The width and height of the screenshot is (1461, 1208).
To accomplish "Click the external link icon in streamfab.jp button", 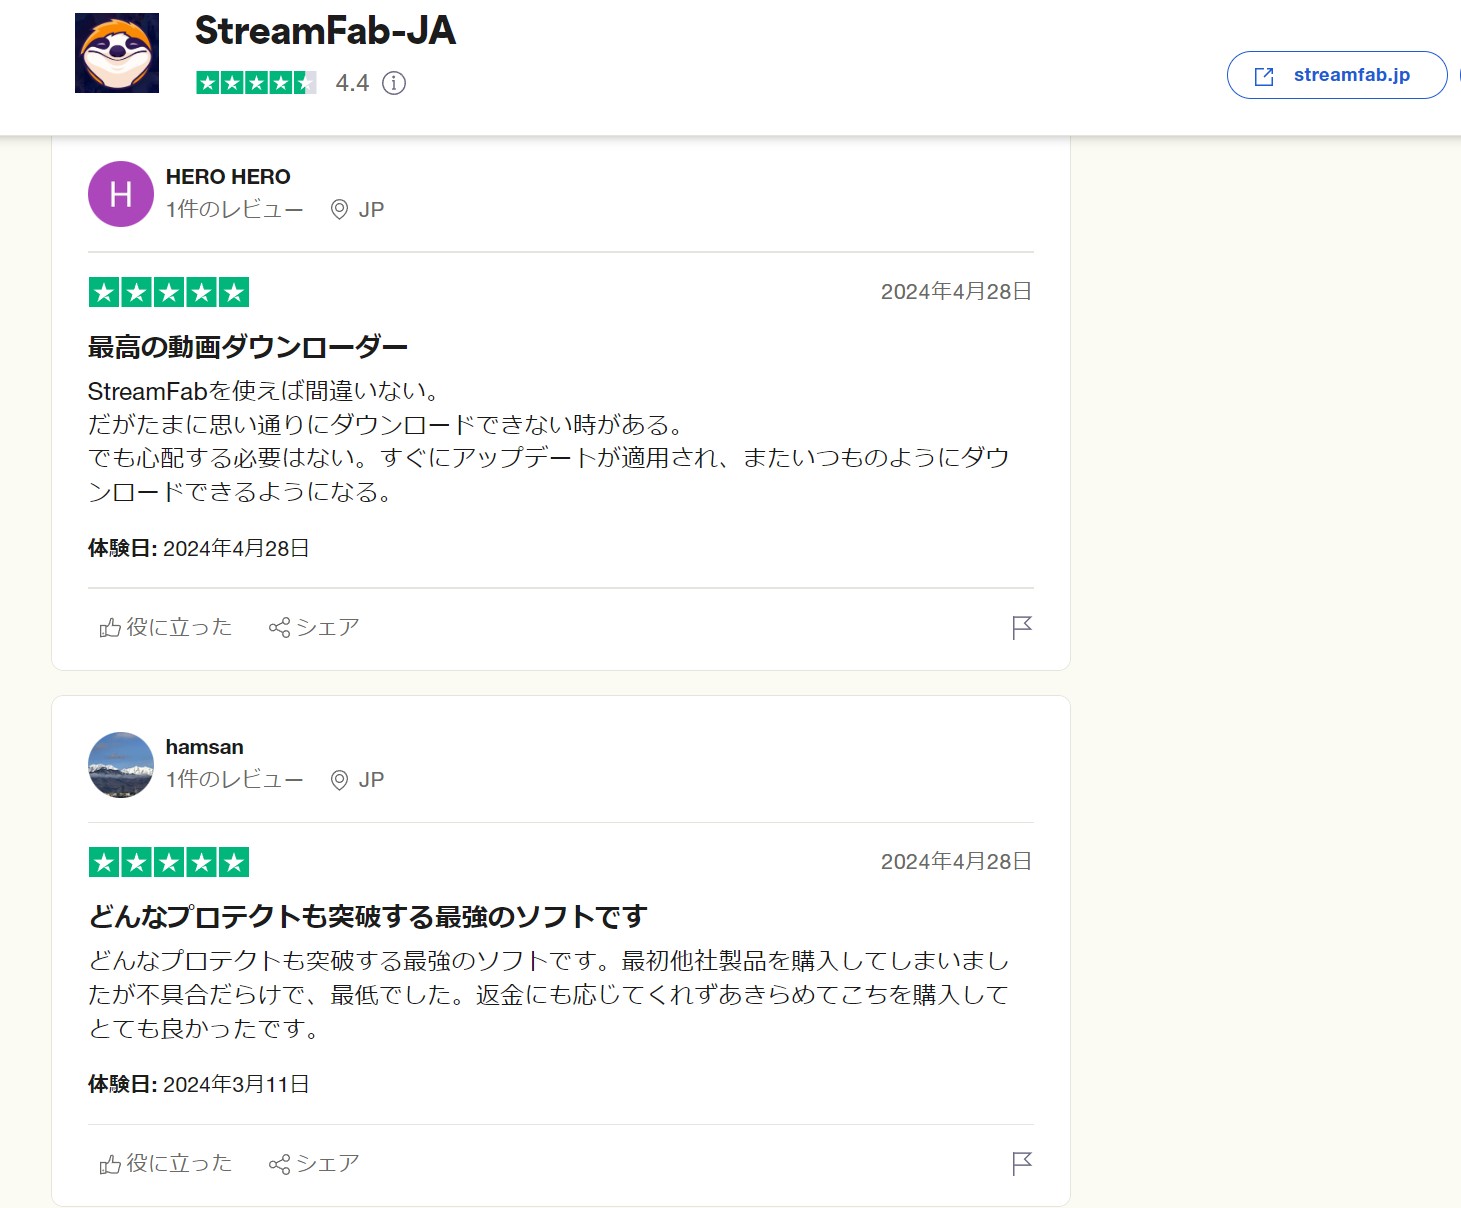I will pyautogui.click(x=1264, y=76).
